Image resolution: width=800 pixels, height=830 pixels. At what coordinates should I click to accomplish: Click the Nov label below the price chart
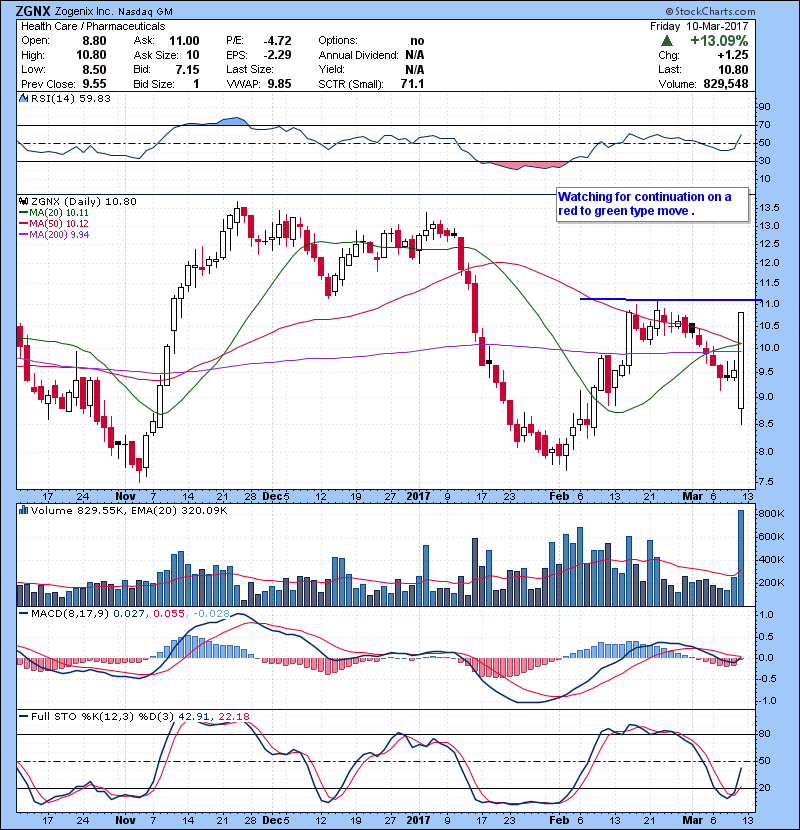coord(125,497)
